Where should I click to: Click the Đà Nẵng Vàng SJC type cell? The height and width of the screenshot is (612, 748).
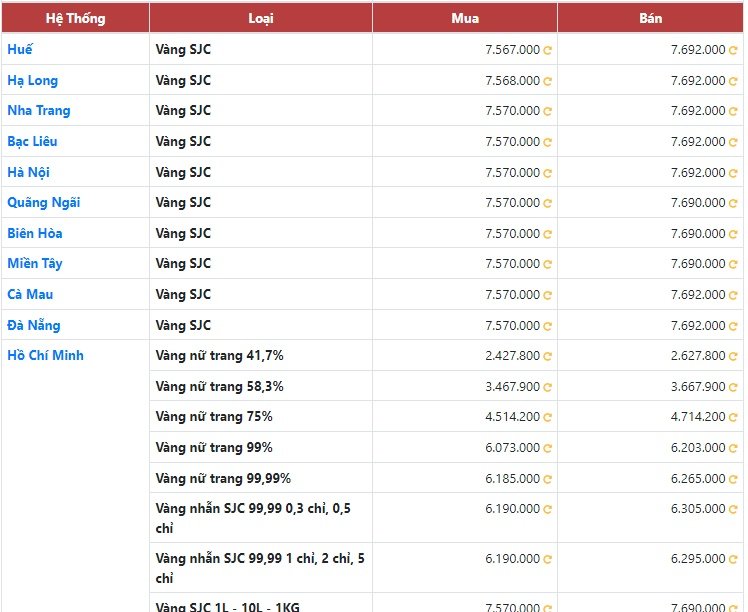click(261, 325)
